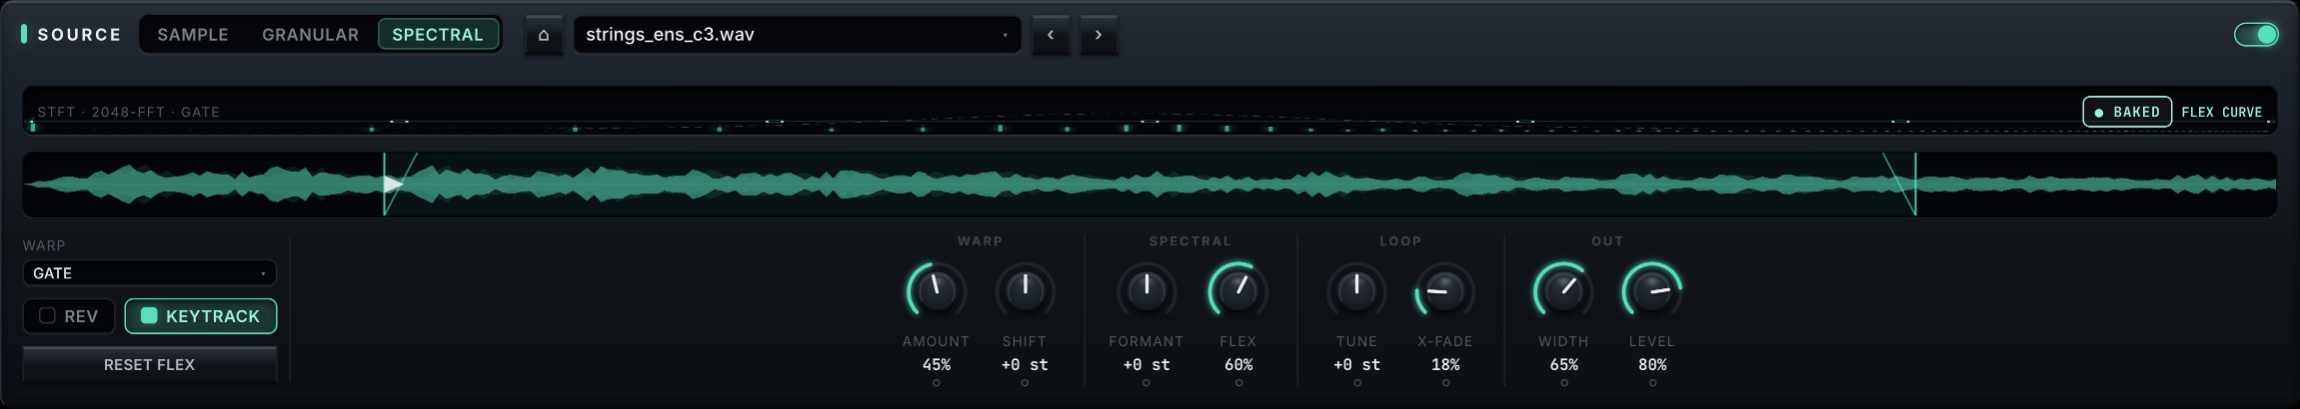Click the X-Fade value 18%

[x=1445, y=365]
